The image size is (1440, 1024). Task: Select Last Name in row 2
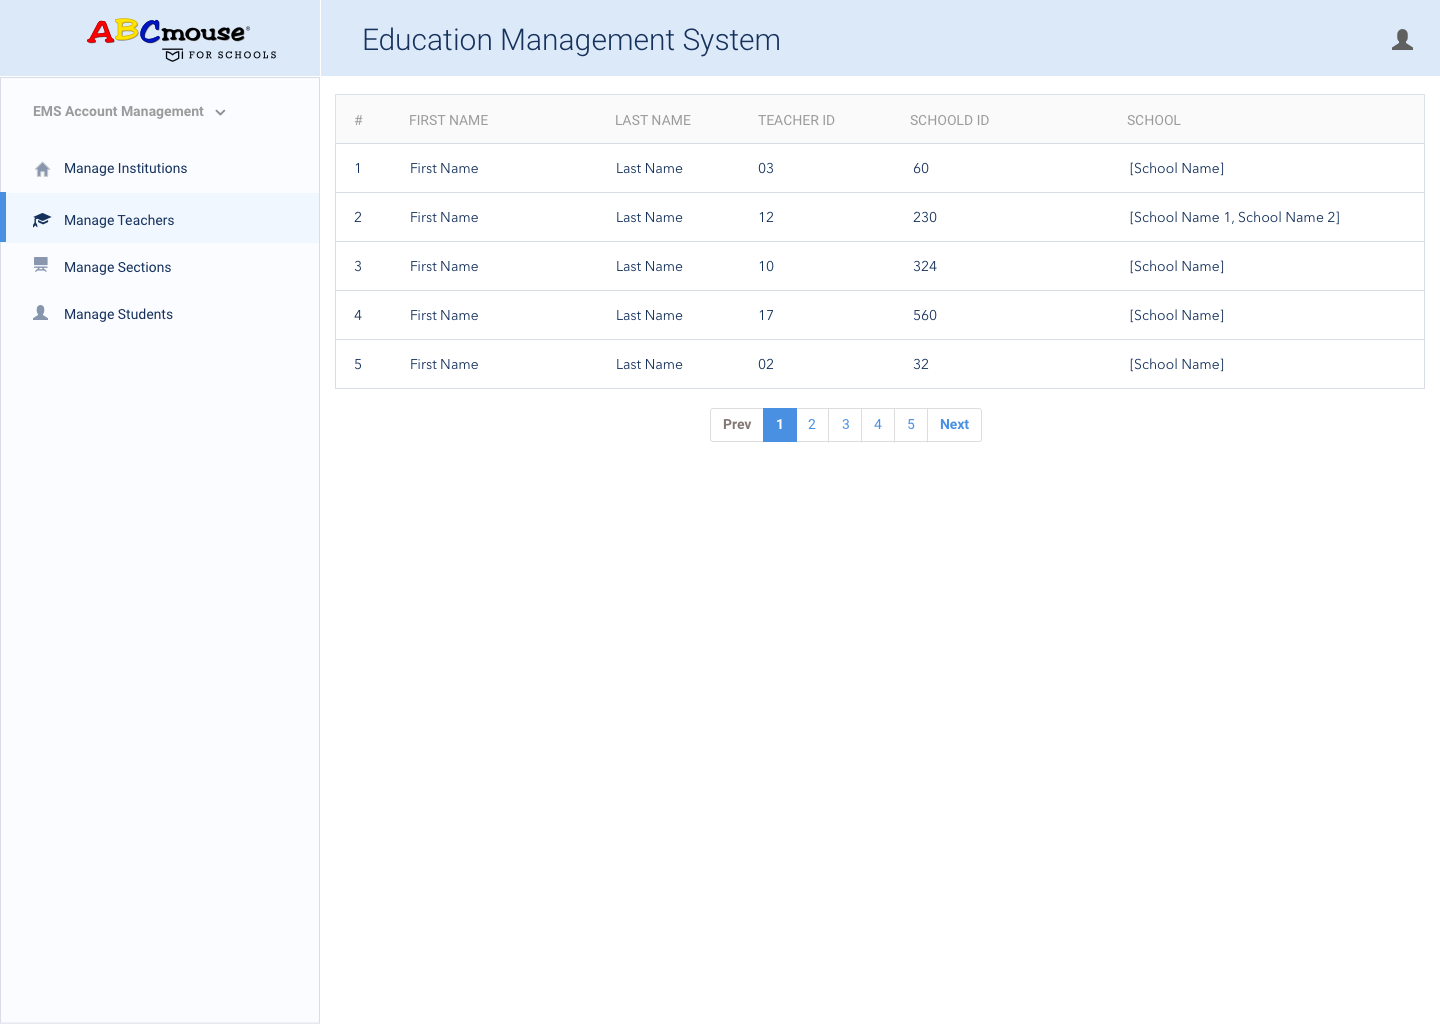(x=649, y=217)
